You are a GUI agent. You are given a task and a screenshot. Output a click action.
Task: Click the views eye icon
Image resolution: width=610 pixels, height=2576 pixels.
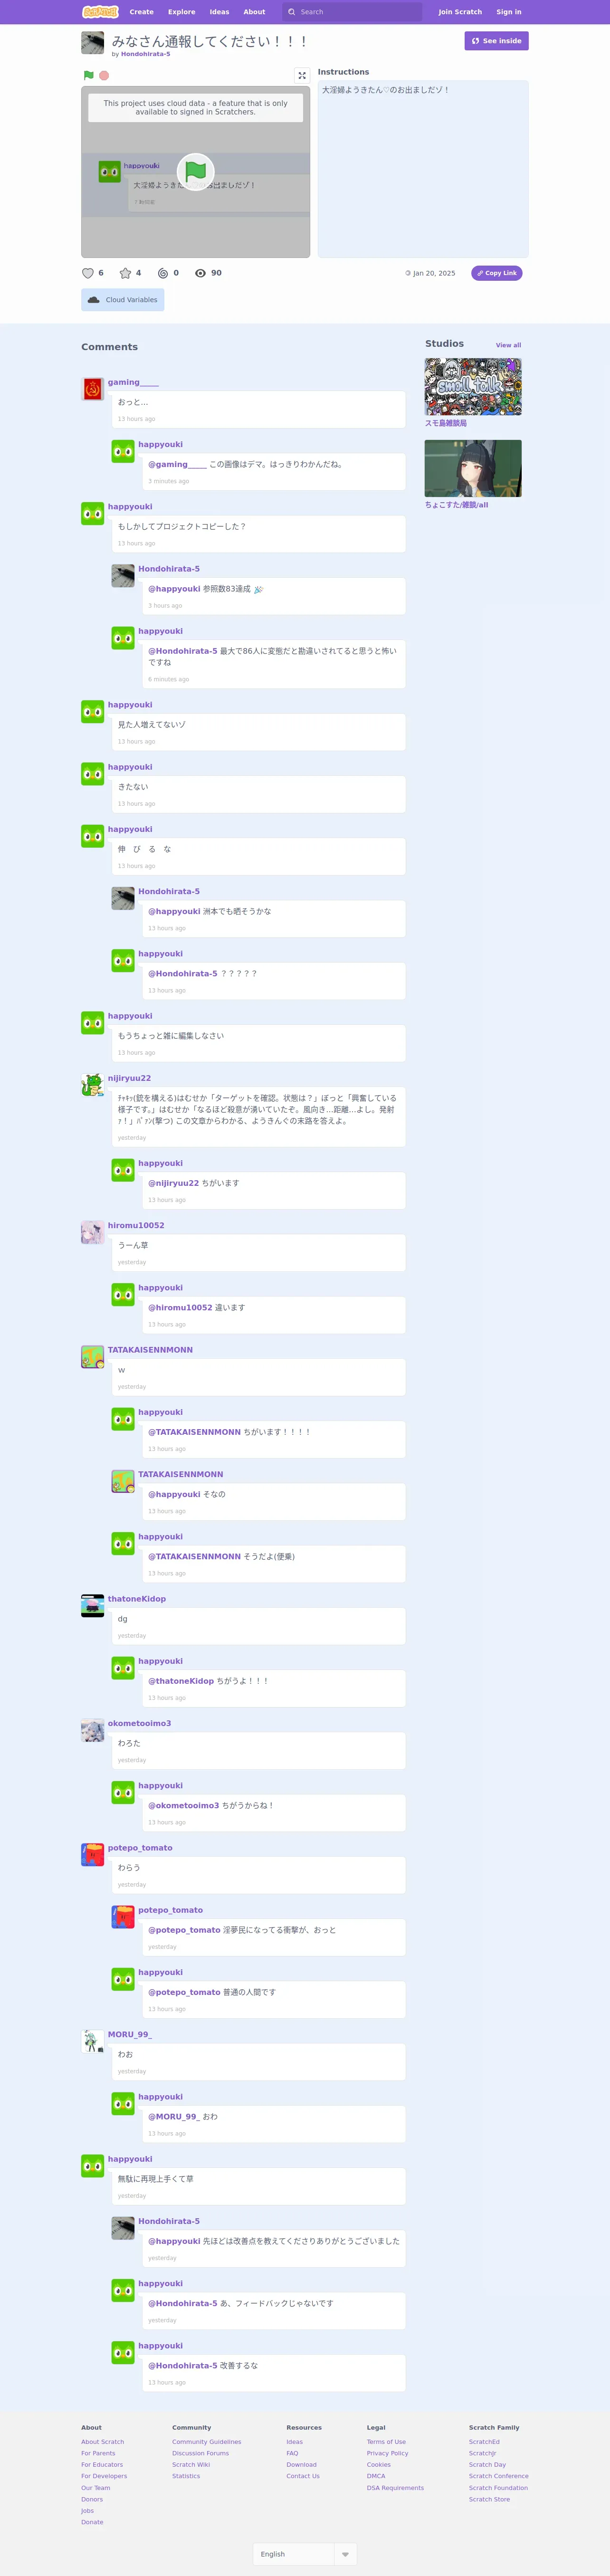(x=200, y=273)
